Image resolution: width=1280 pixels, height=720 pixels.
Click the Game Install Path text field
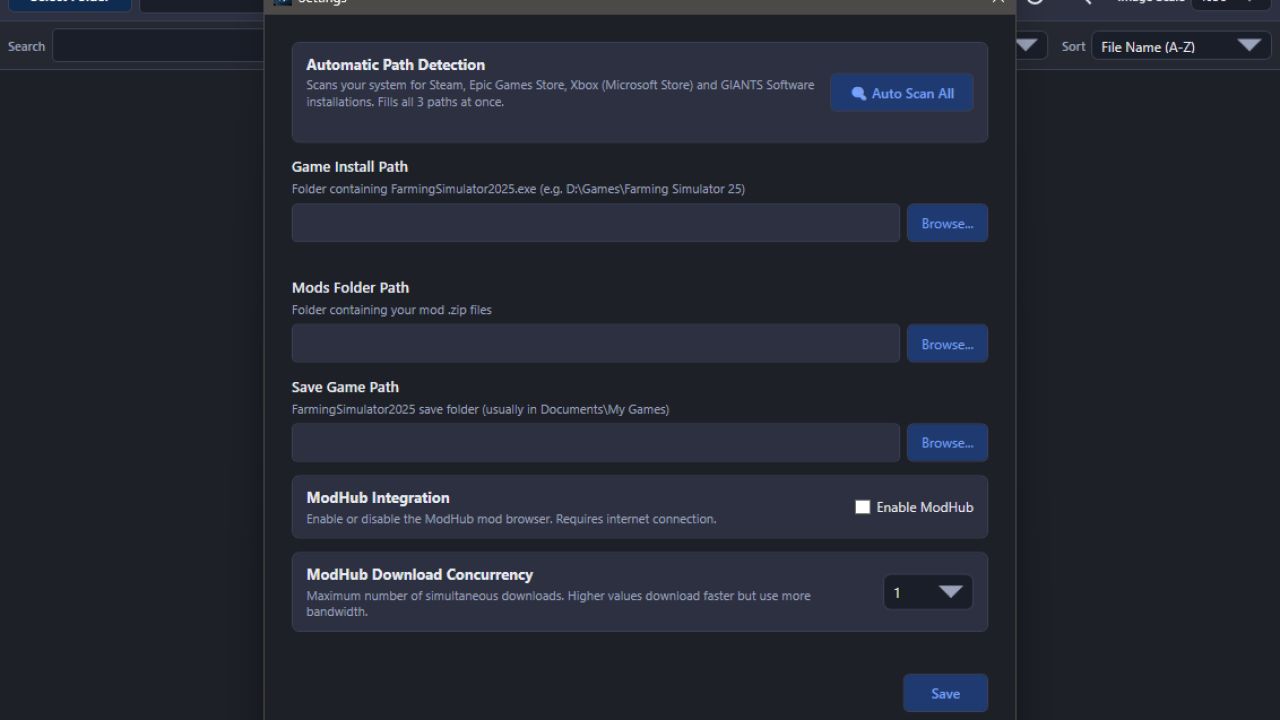[595, 222]
